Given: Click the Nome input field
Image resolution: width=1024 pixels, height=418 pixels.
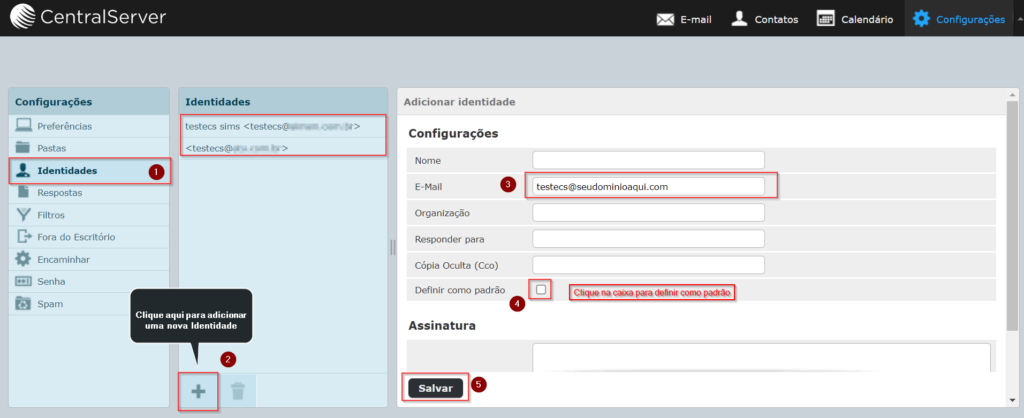Looking at the screenshot, I should pos(648,160).
